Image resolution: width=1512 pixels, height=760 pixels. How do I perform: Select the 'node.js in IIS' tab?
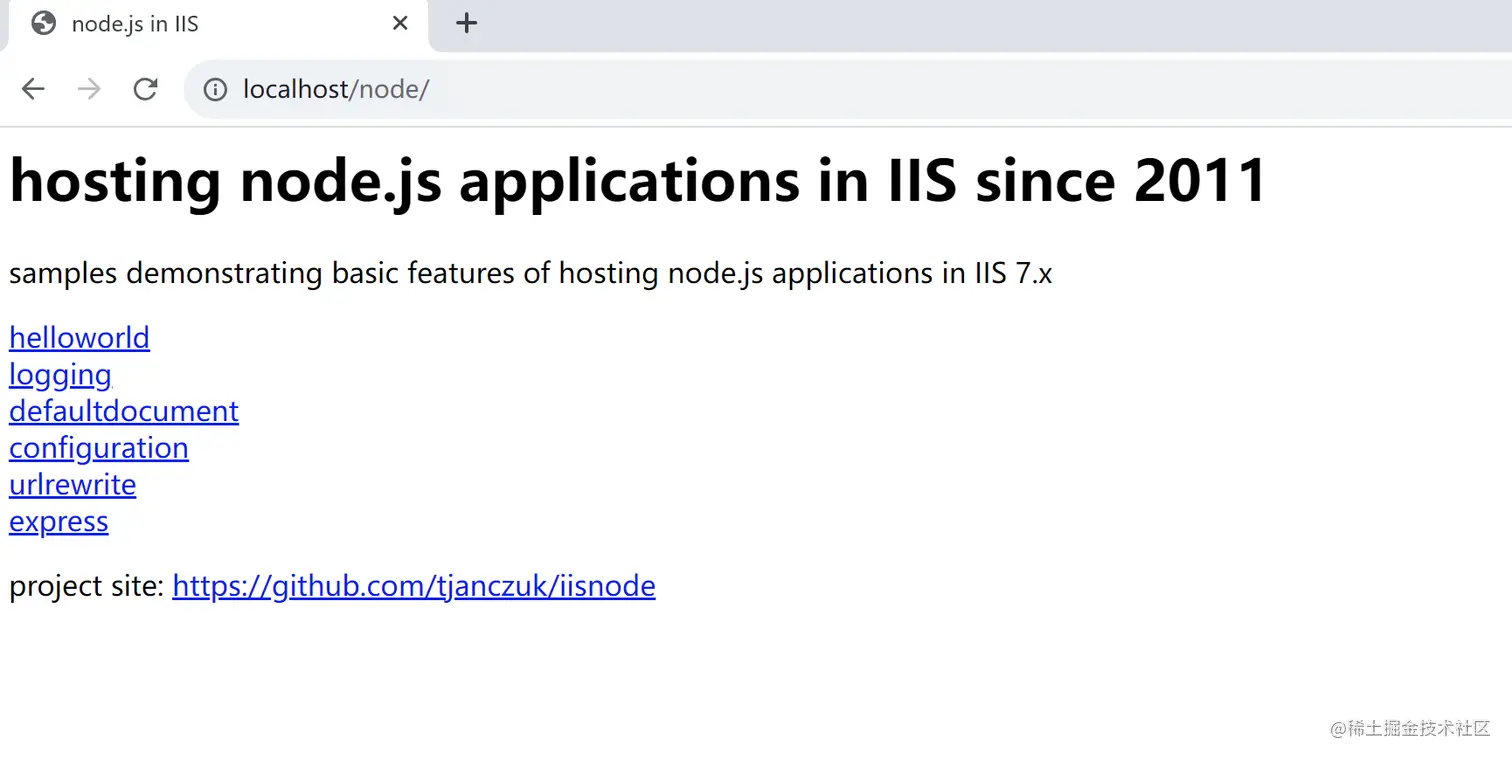pos(218,24)
